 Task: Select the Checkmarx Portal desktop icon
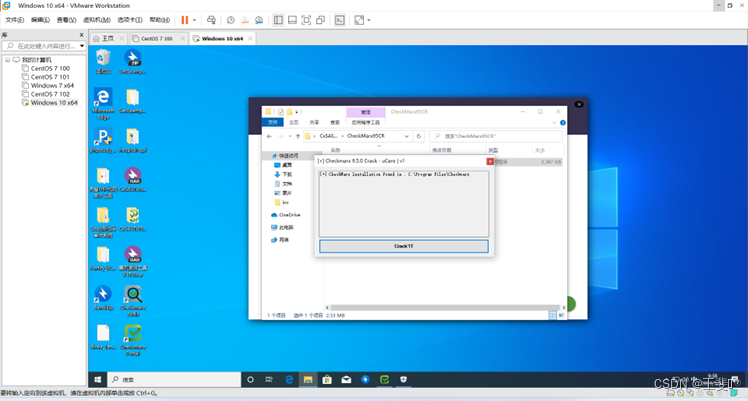click(133, 340)
